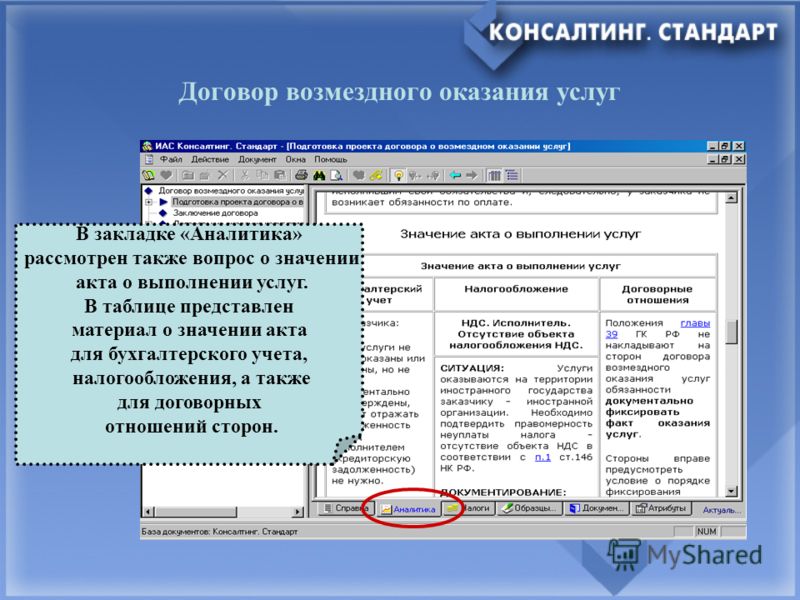
Task: Click the gray folder toolbar icon
Action: (x=188, y=176)
